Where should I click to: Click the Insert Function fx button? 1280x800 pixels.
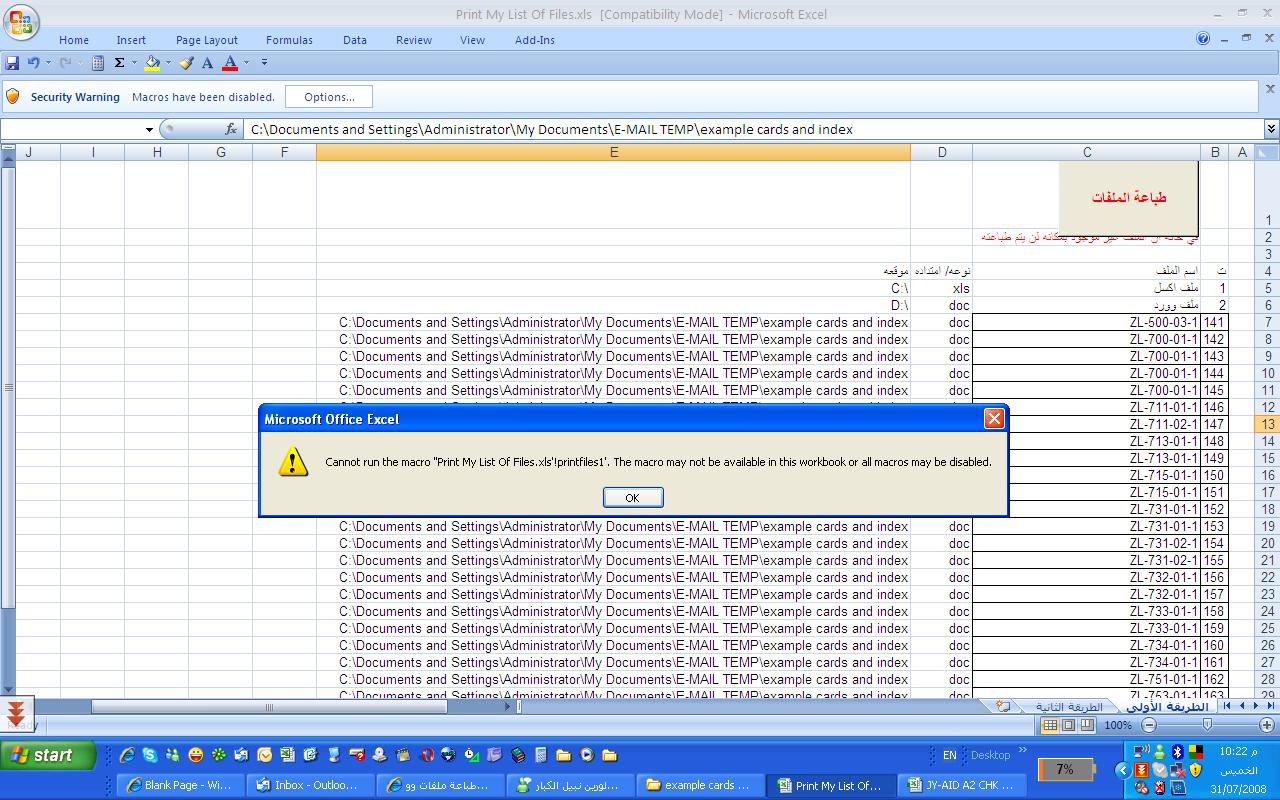tap(231, 129)
